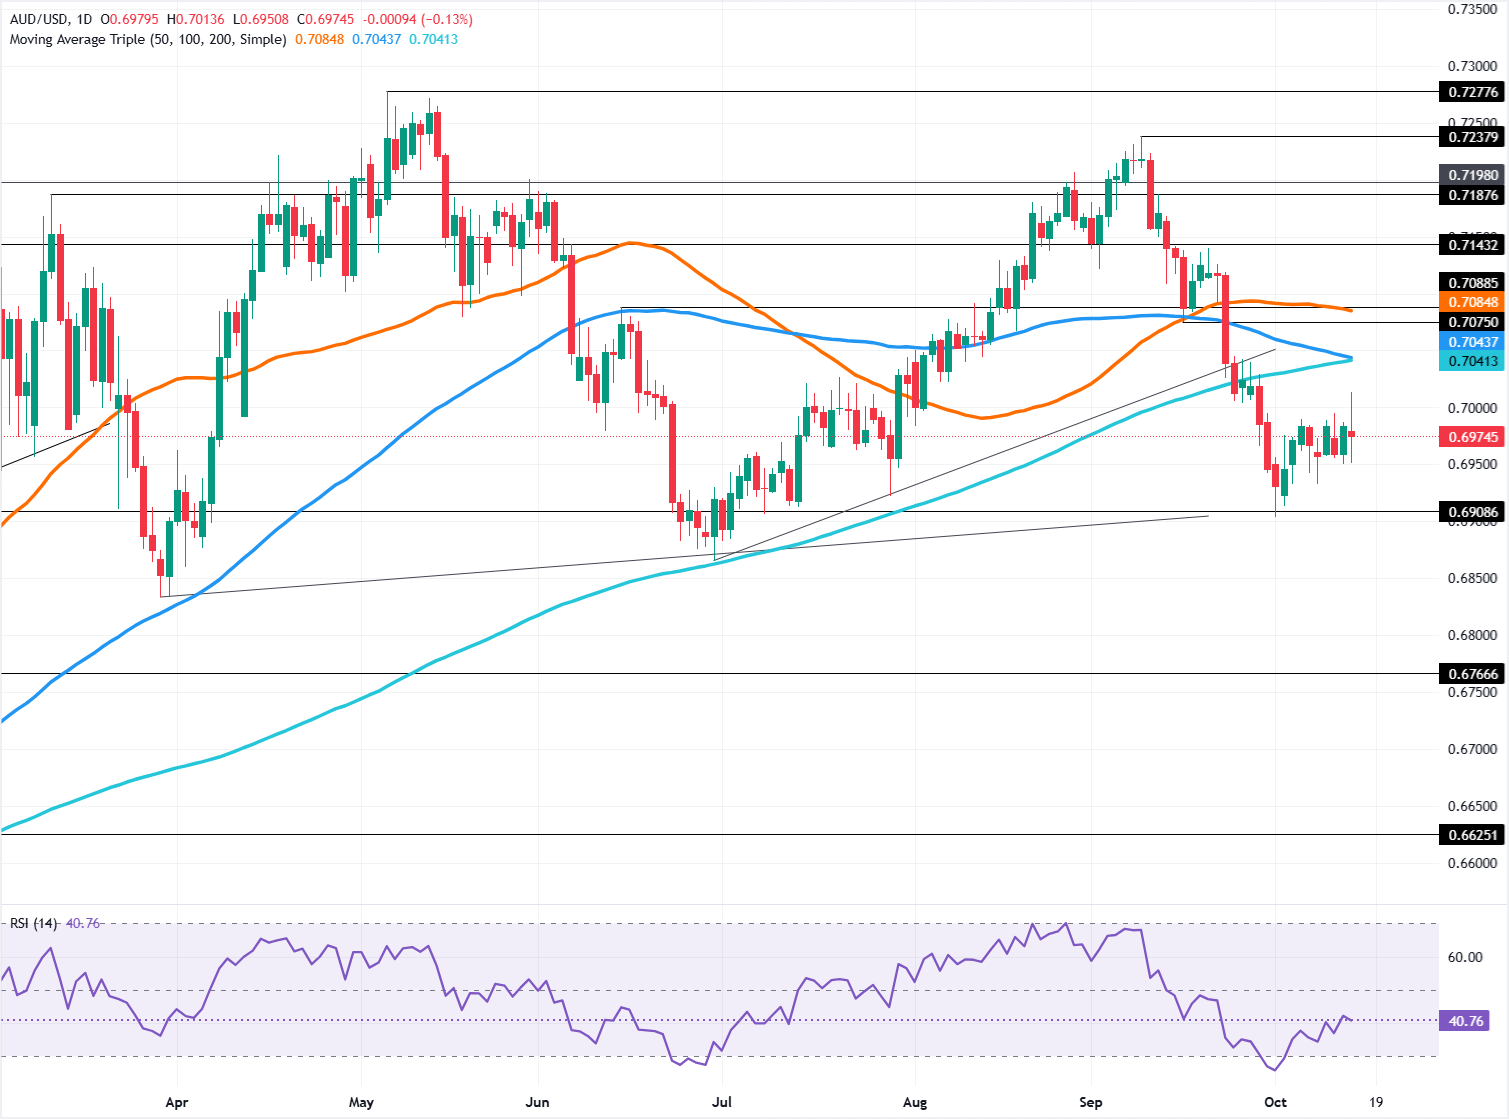Click the RSI 60.00 scale label
This screenshot has width=1509, height=1120.
pyautogui.click(x=1465, y=957)
